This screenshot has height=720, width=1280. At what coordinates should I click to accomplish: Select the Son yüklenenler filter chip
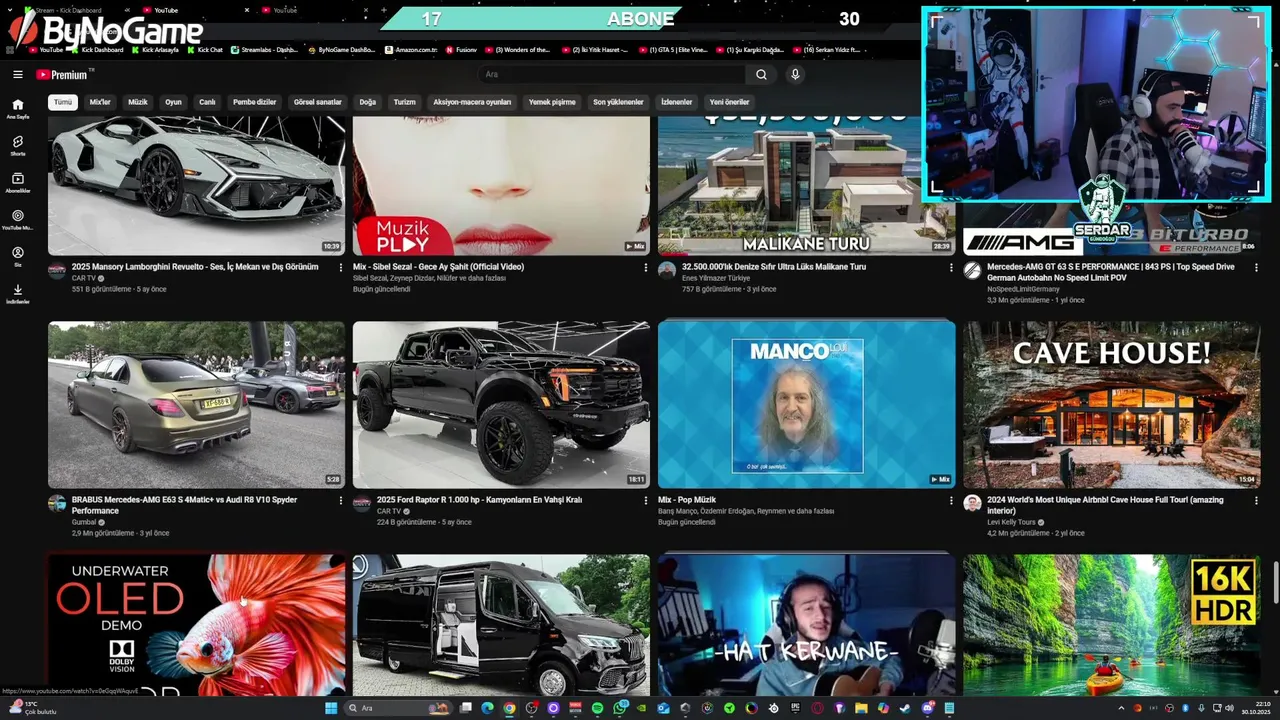click(618, 102)
